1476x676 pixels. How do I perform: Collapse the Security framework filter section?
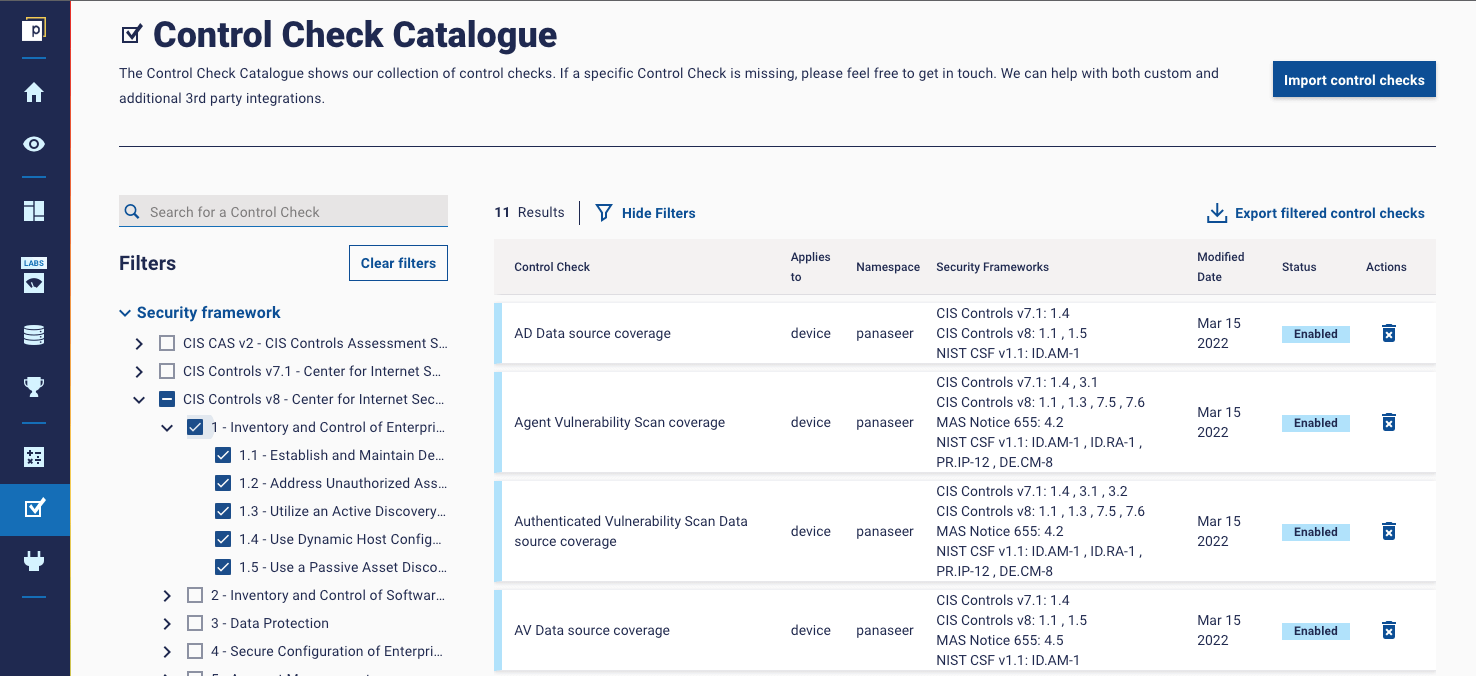pyautogui.click(x=124, y=312)
